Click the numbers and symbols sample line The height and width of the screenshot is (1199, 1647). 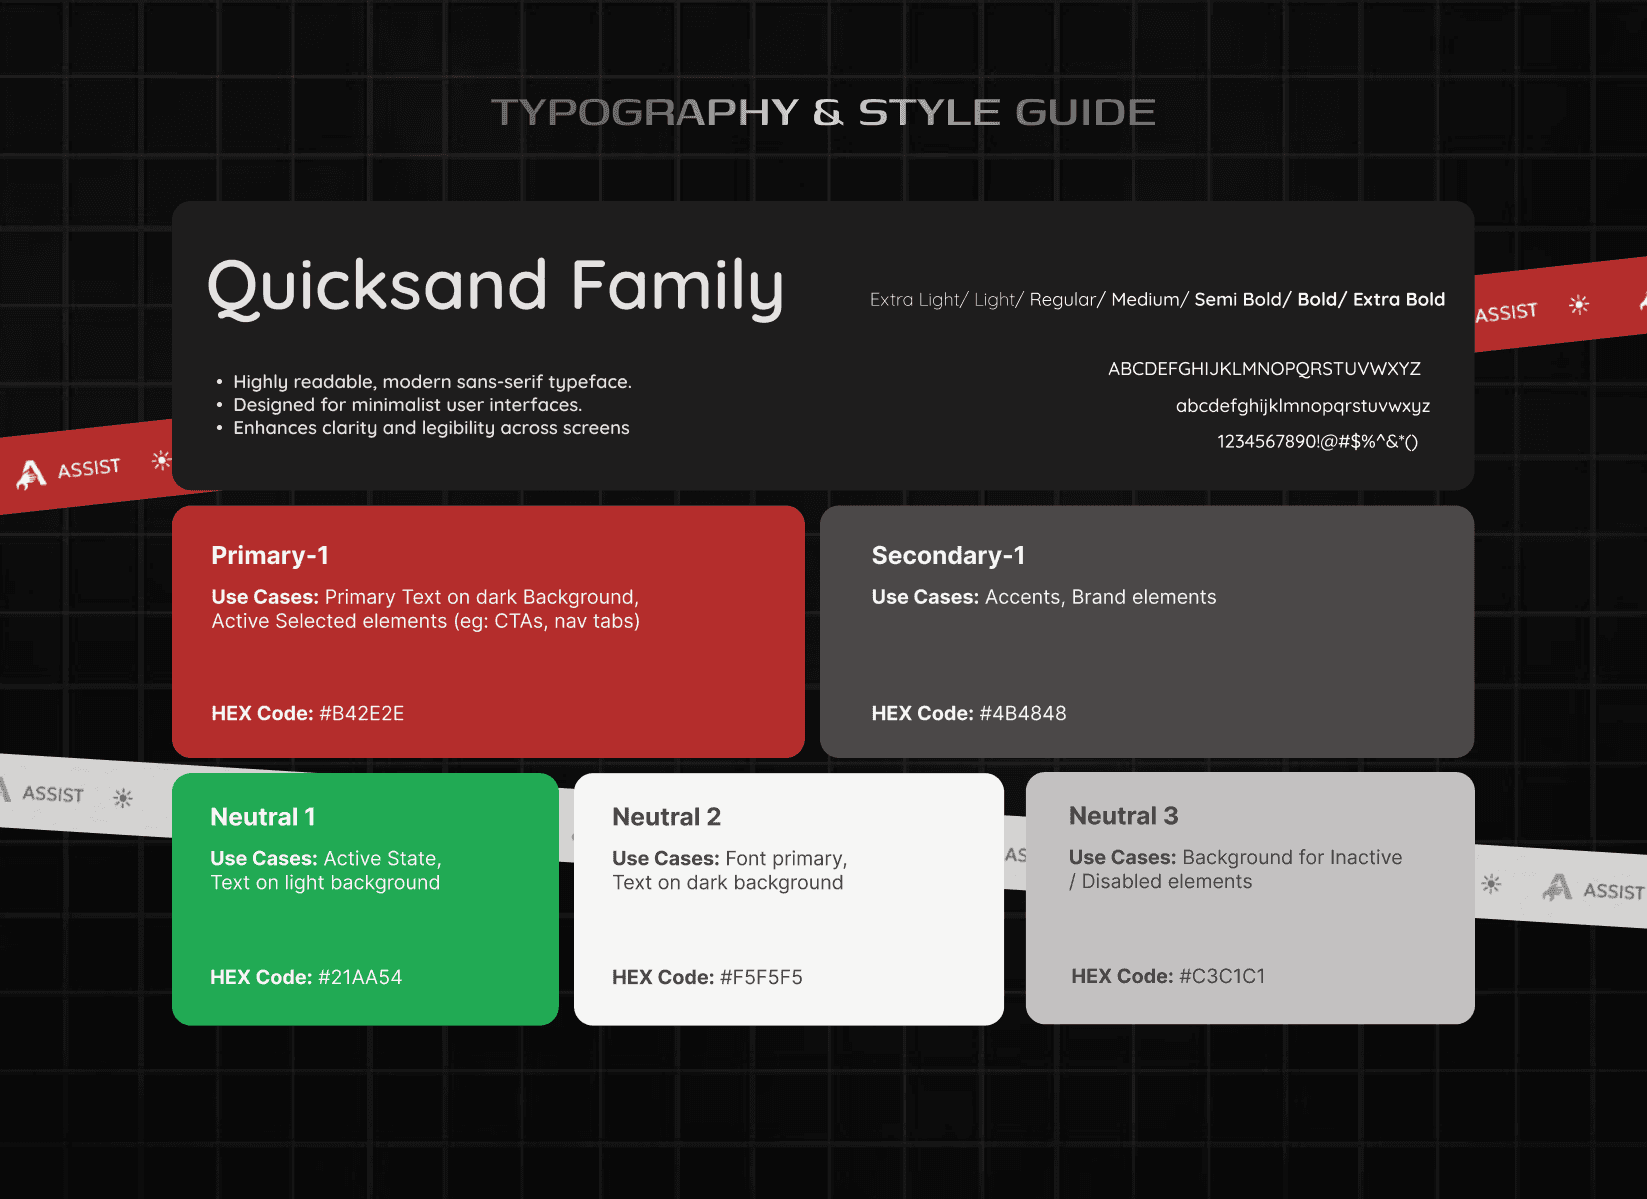click(x=1317, y=441)
